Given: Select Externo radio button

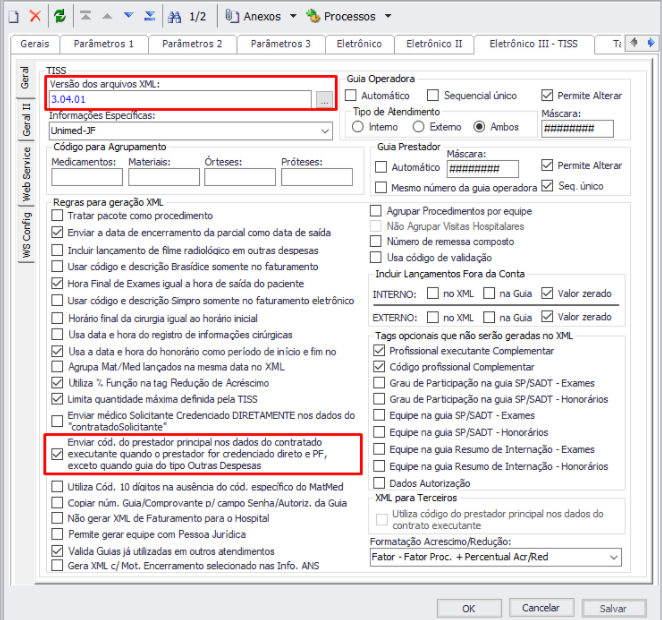Looking at the screenshot, I should click(418, 127).
